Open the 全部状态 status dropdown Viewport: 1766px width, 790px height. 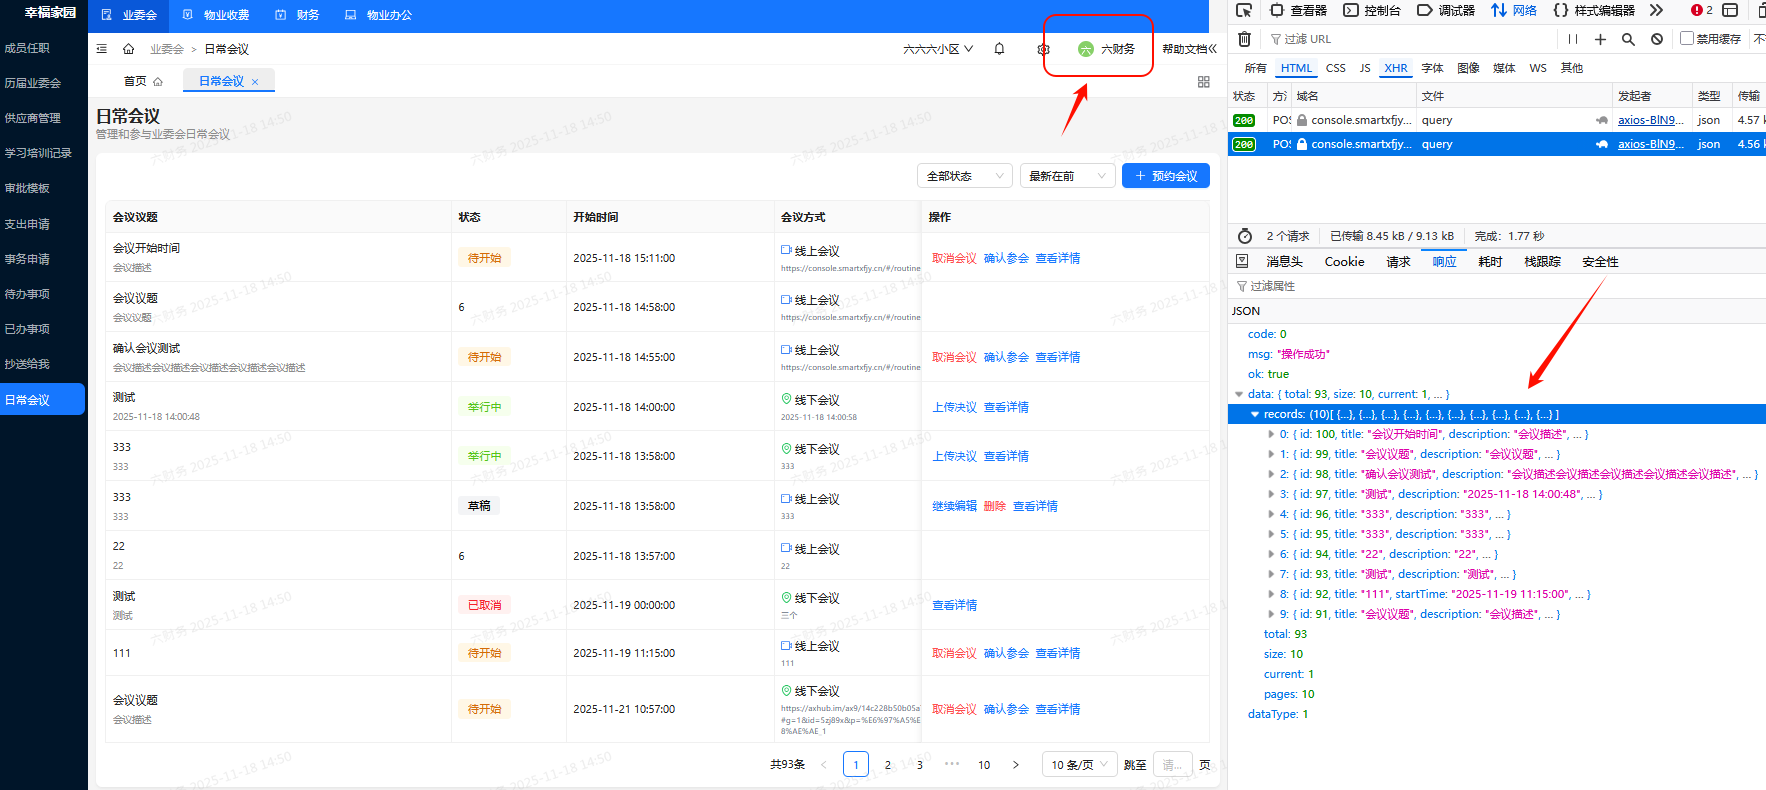pyautogui.click(x=964, y=176)
